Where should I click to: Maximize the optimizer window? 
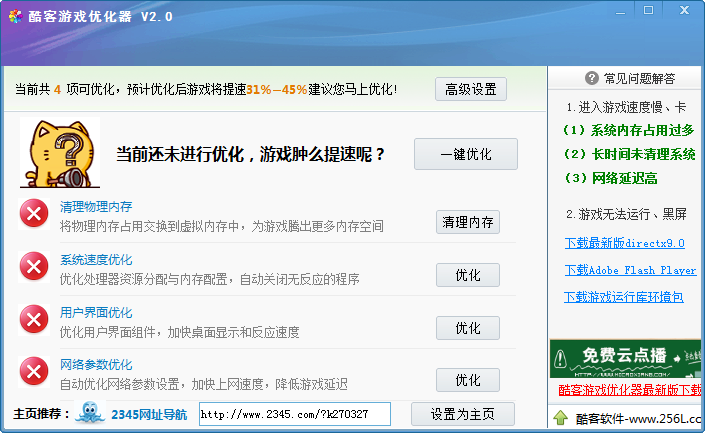648,10
